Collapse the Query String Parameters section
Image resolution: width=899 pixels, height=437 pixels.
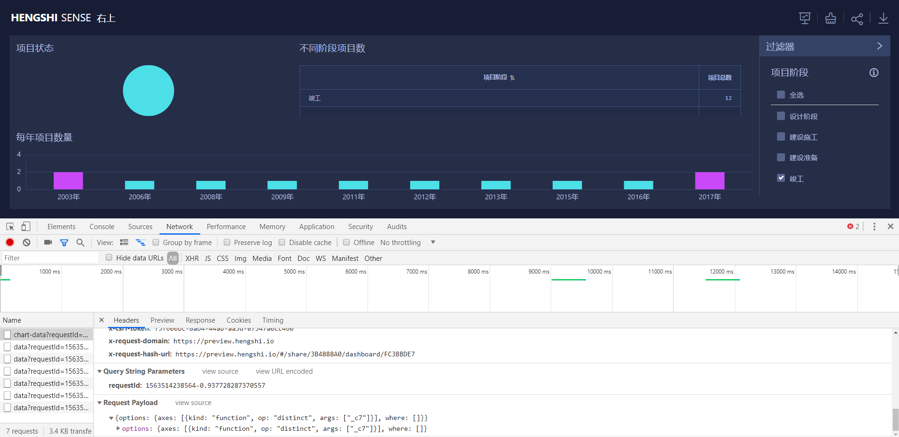point(100,372)
